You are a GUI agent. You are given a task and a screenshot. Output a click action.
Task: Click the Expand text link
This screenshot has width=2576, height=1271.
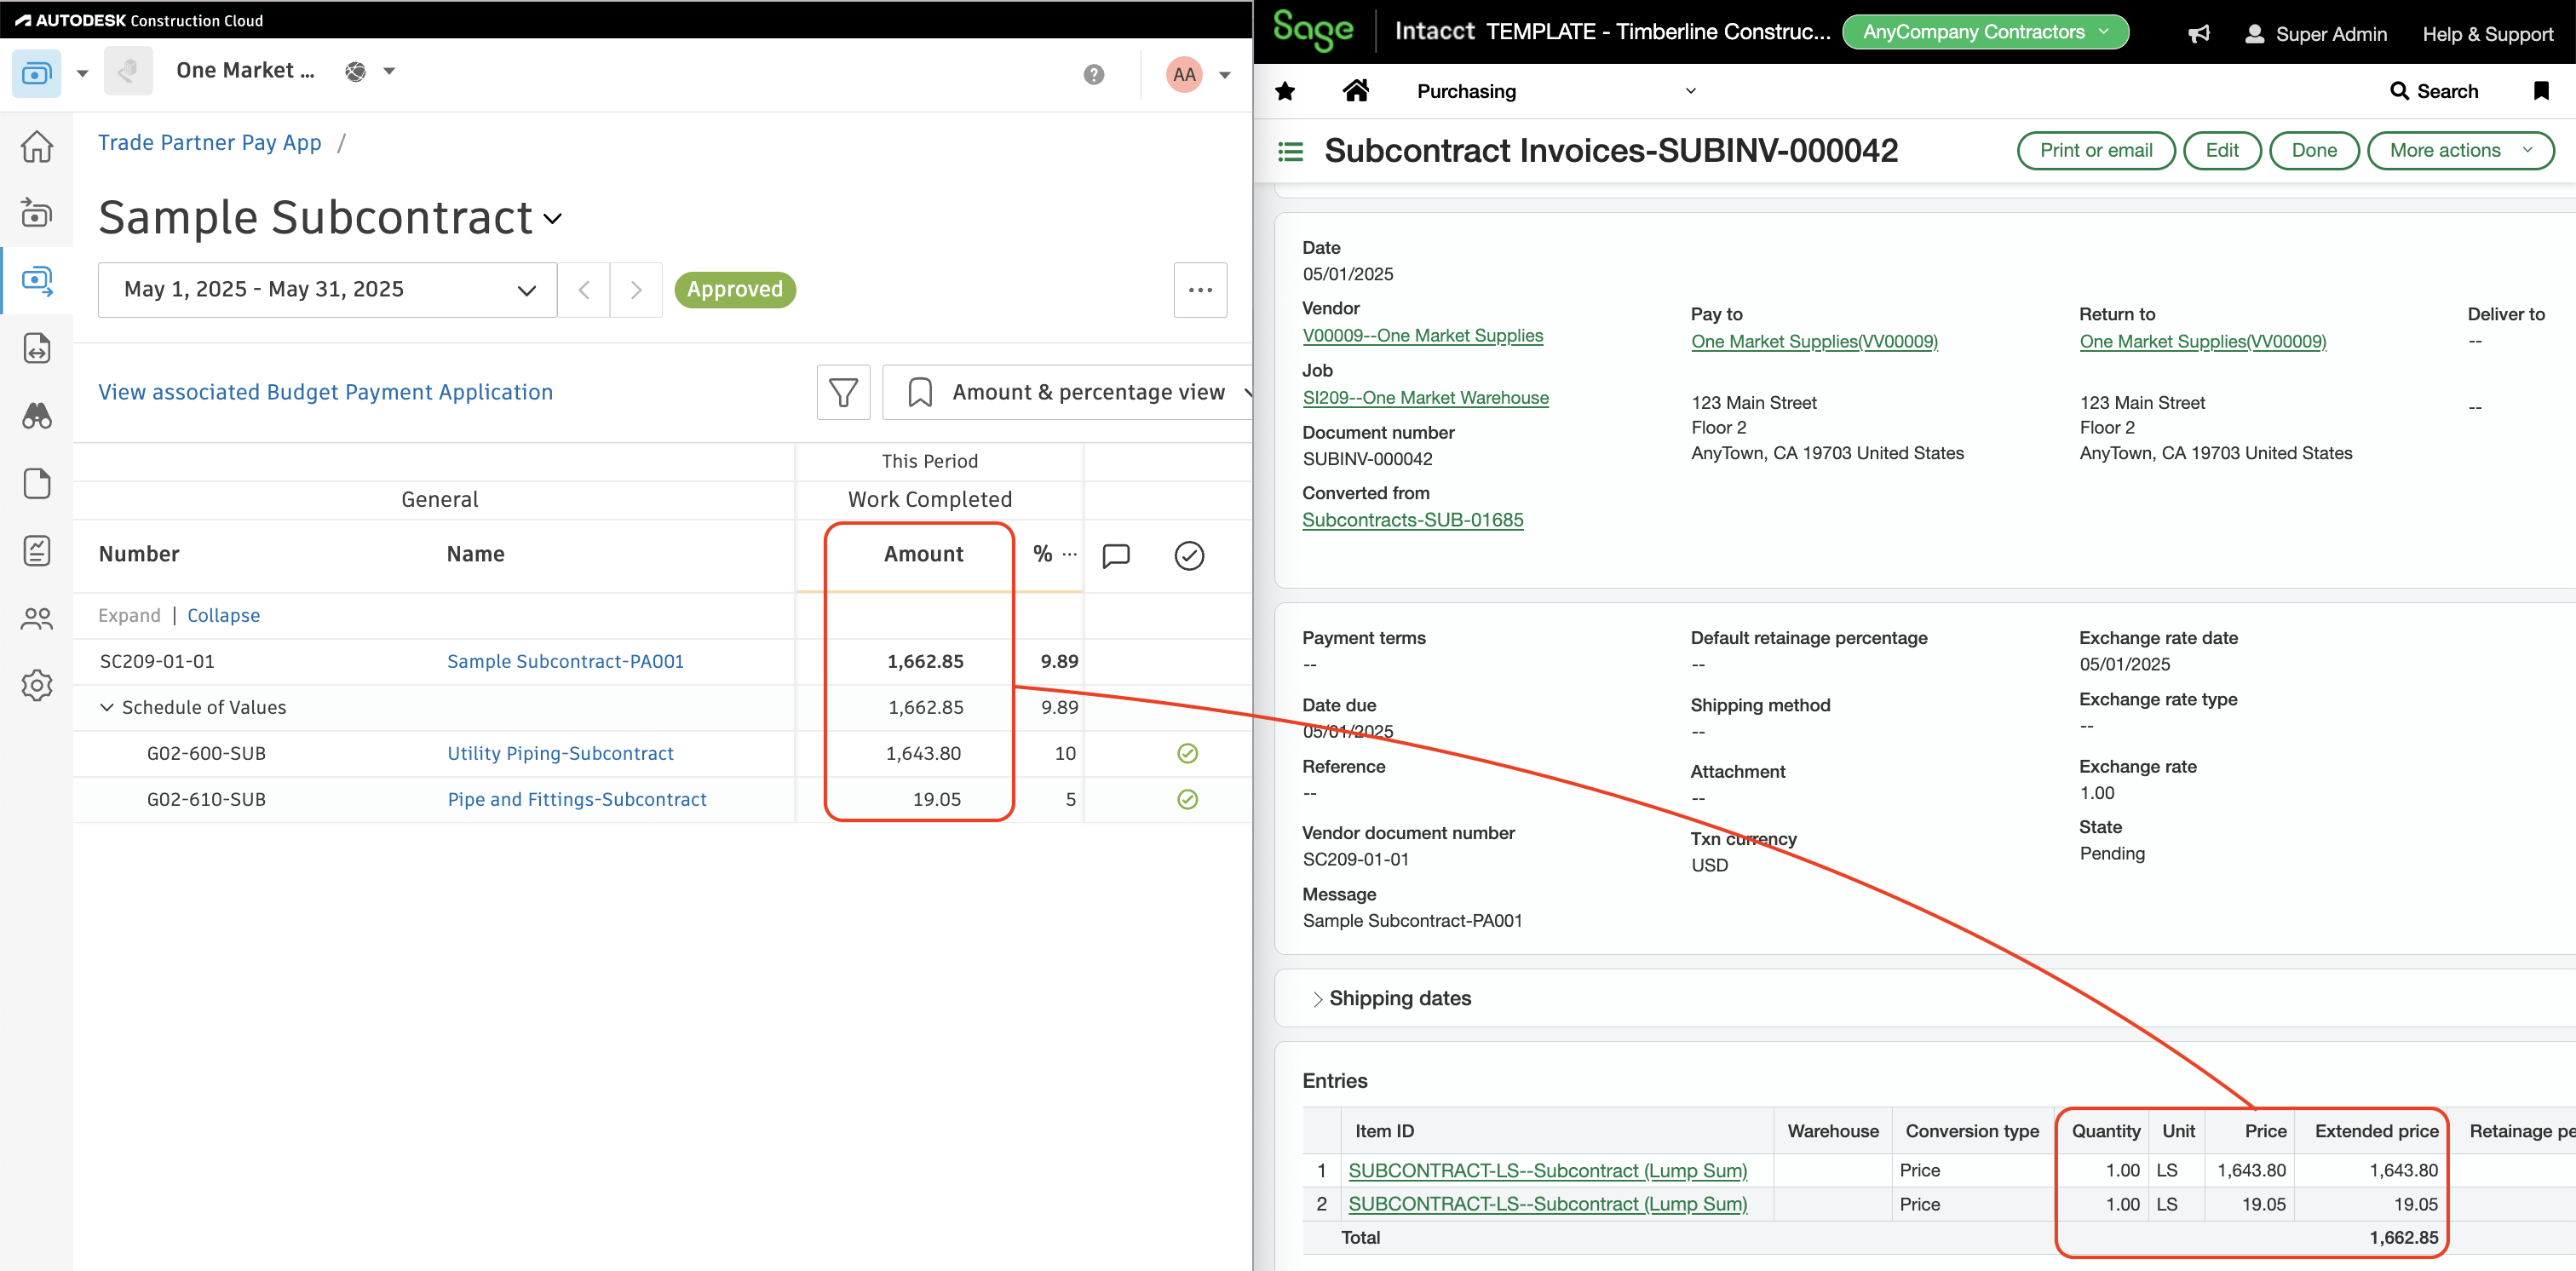[129, 615]
